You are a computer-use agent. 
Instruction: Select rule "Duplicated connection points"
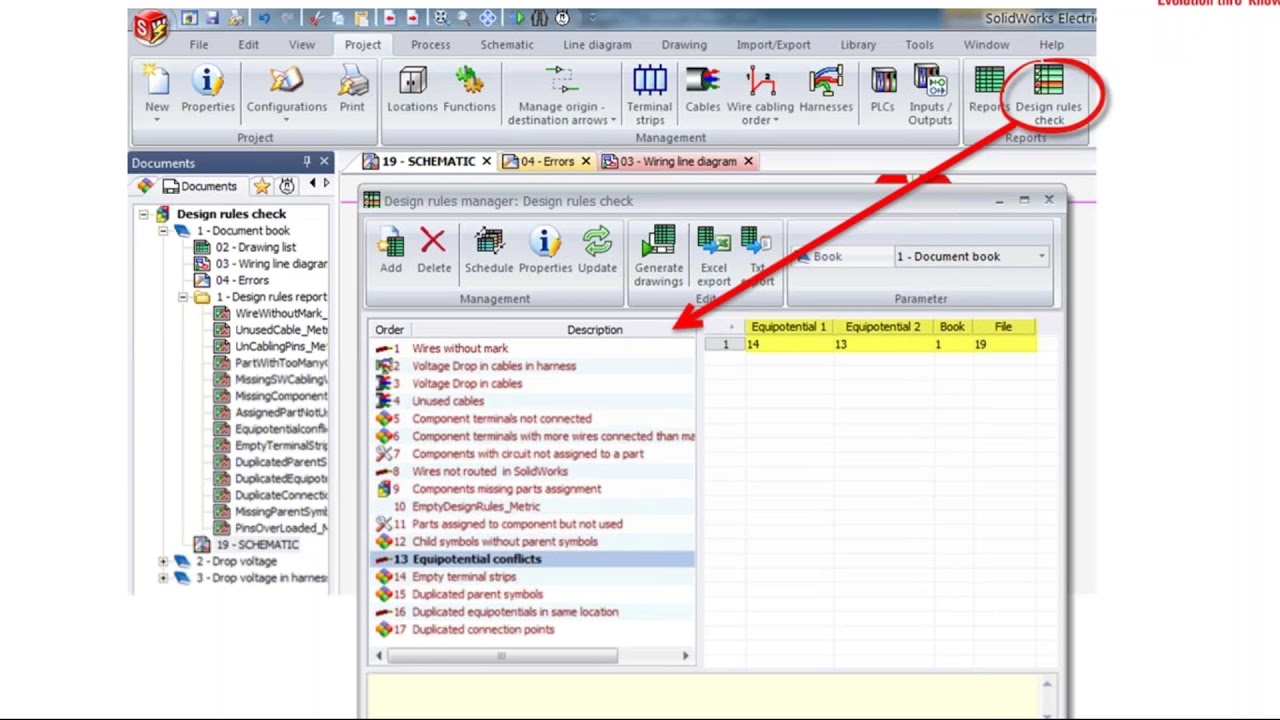[x=483, y=630]
